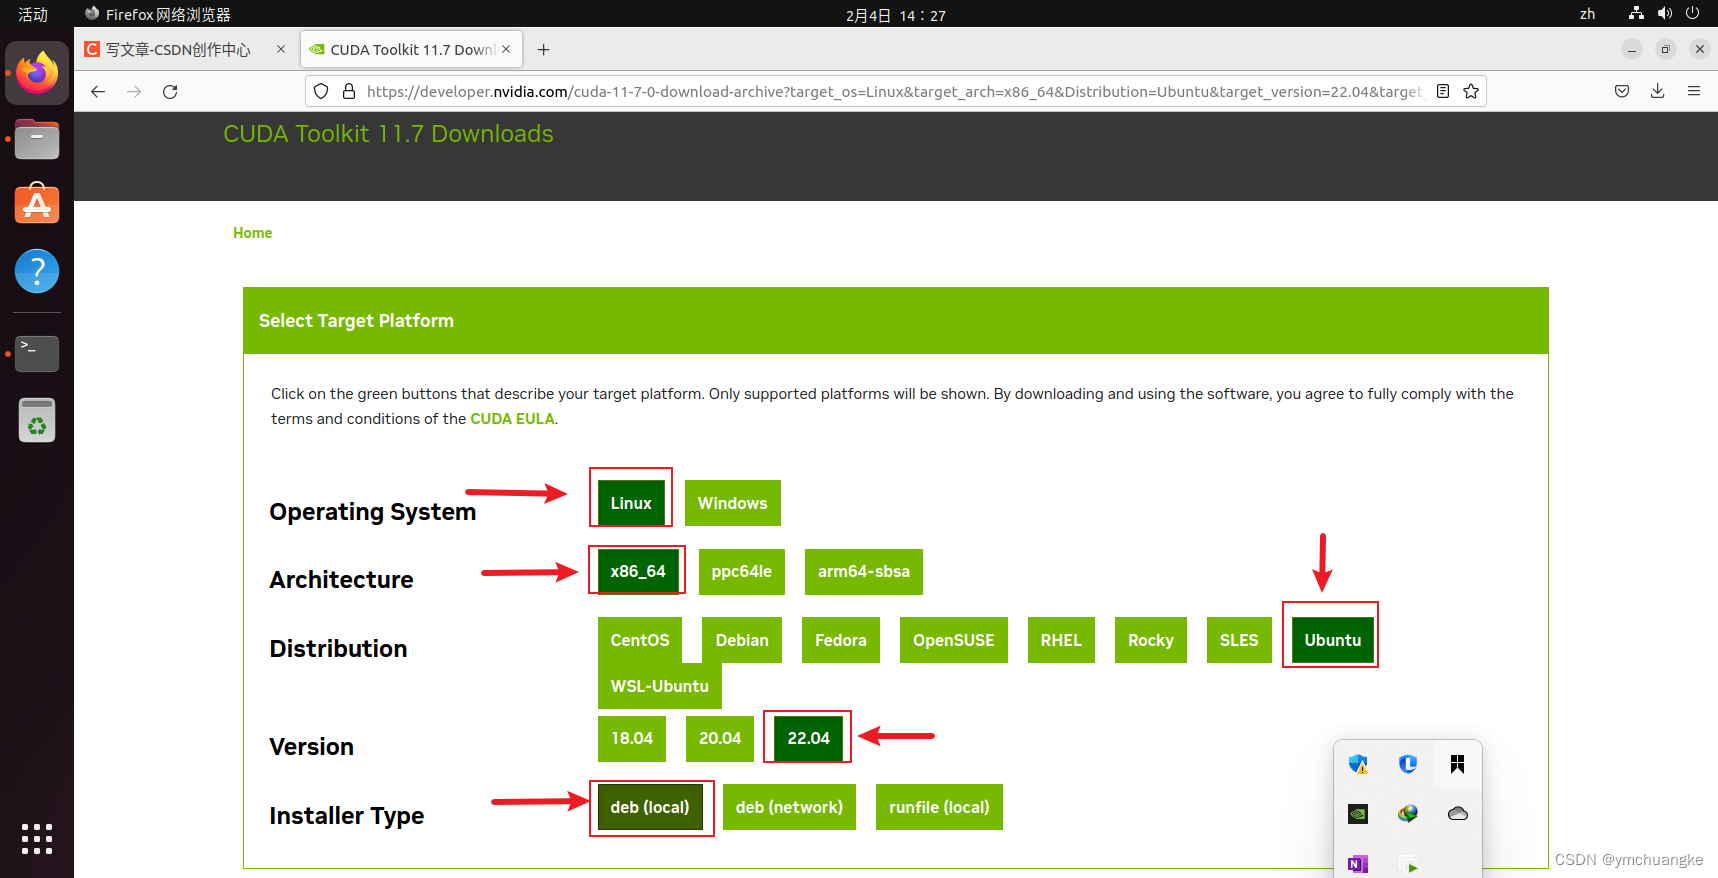Choose runfile (local) installer type
This screenshot has height=878, width=1718.
click(939, 807)
